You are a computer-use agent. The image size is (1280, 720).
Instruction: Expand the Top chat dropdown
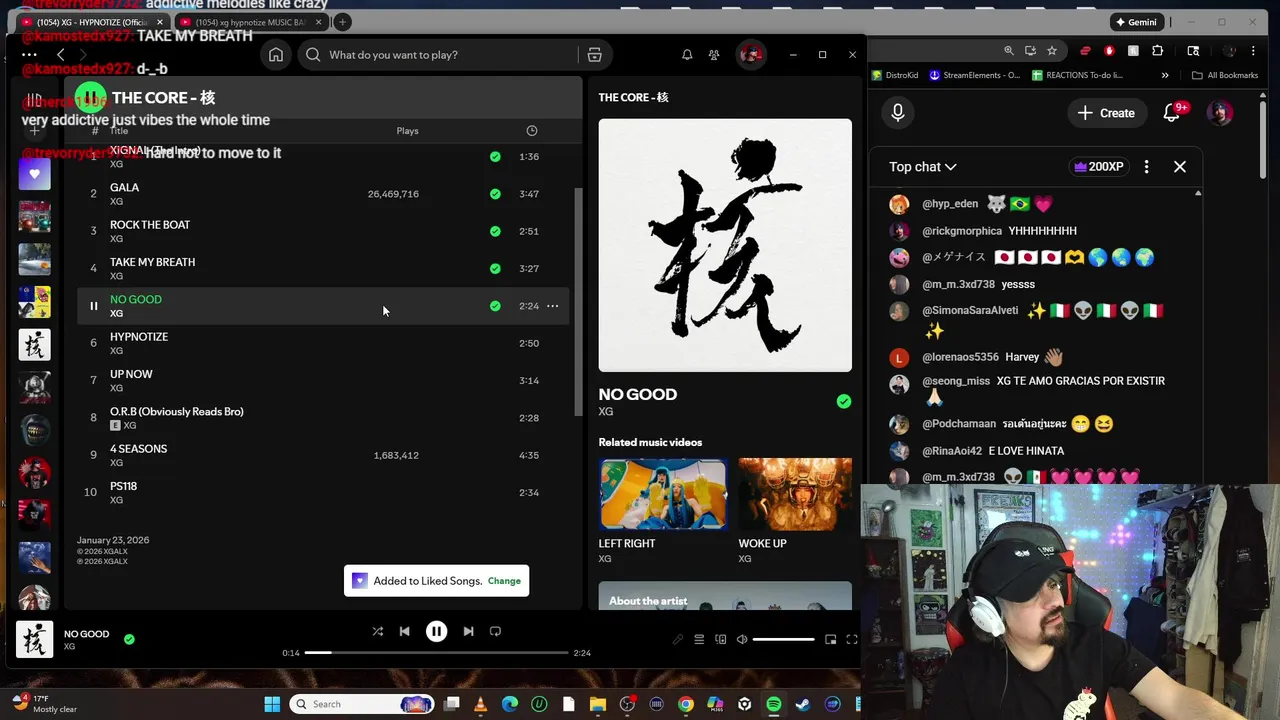tap(923, 167)
